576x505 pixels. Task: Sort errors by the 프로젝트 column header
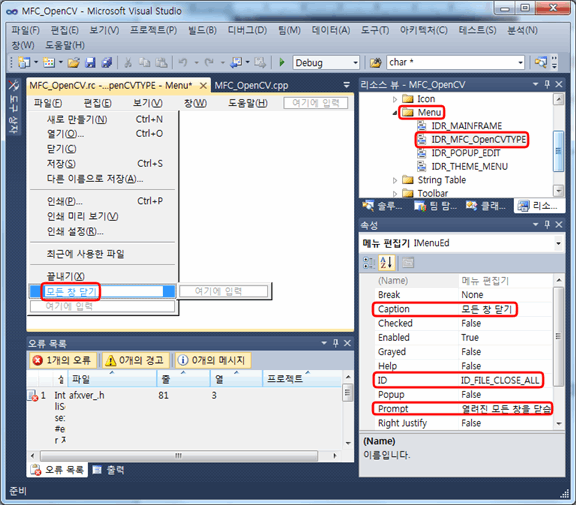(x=302, y=379)
